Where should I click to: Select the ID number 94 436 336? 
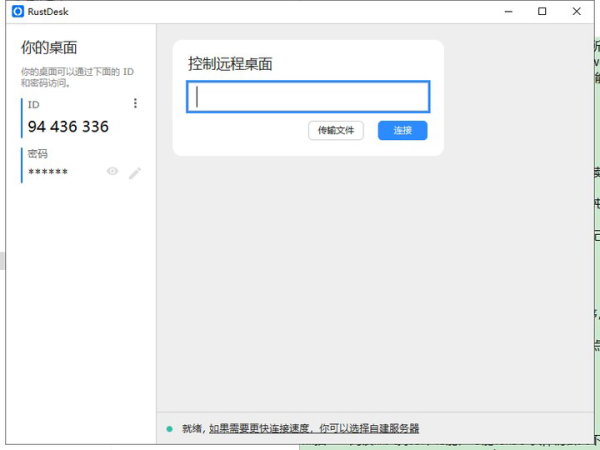[68, 127]
